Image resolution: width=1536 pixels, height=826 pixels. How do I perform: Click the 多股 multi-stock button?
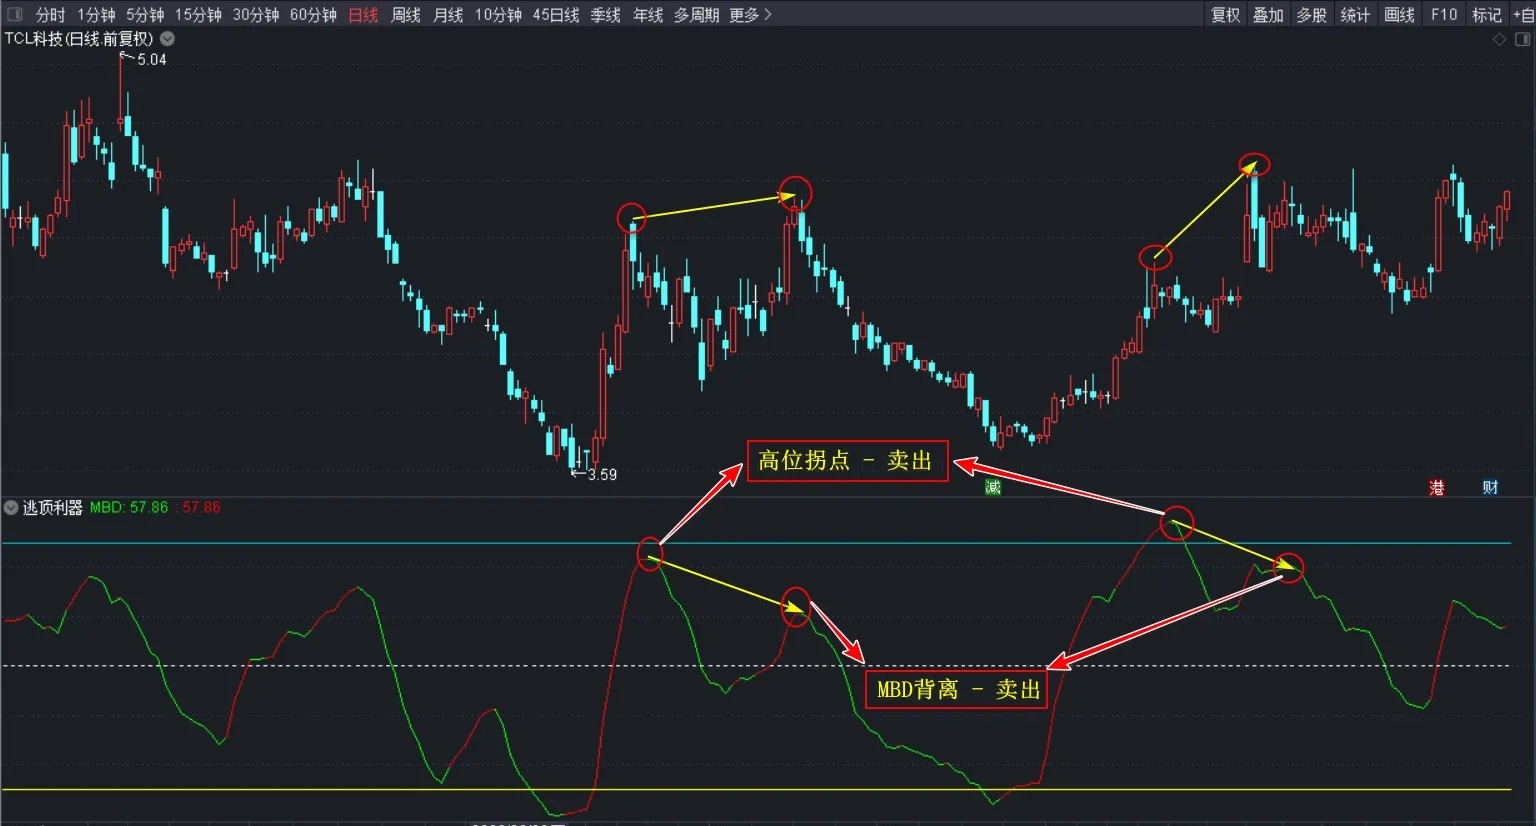click(x=1311, y=15)
